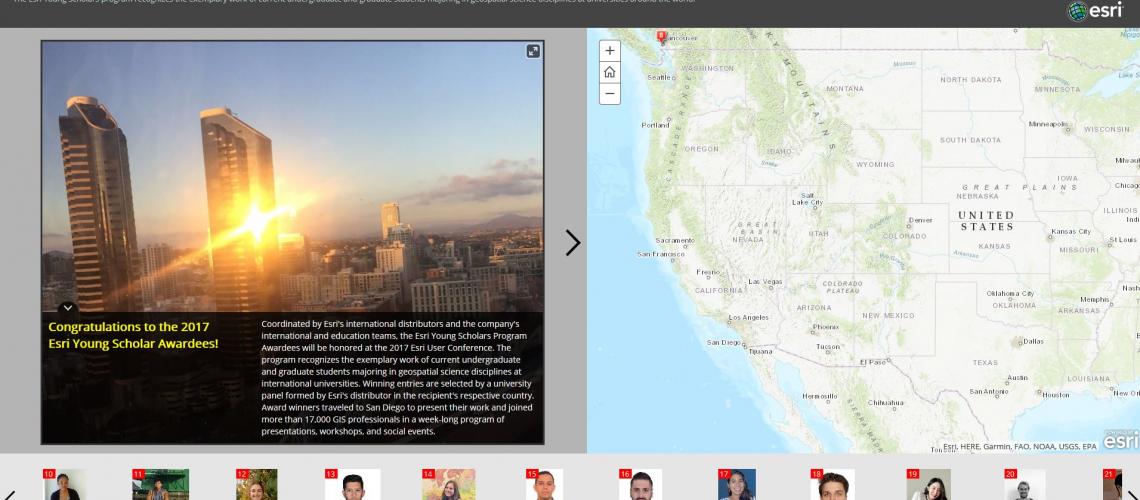1140x500 pixels.
Task: Select thumbnail number 18
Action: pos(832,484)
